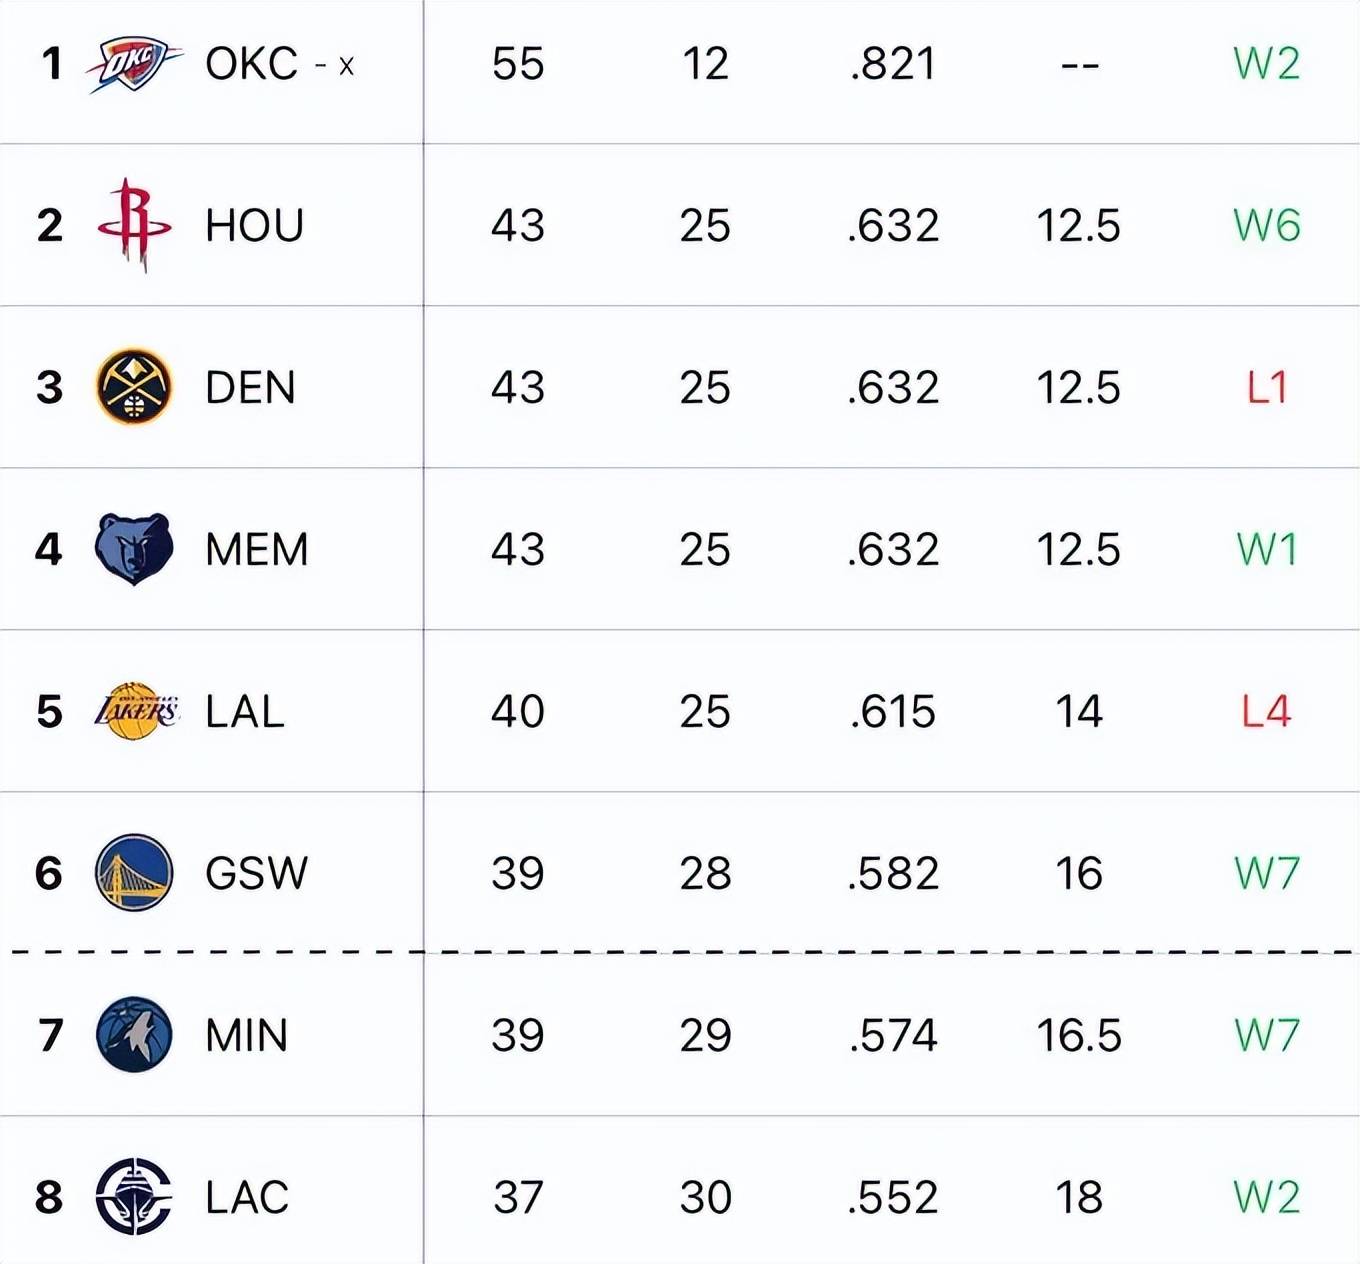Screen dimensions: 1360x1264
Task: Select the MIN team name
Action: pos(246,1035)
